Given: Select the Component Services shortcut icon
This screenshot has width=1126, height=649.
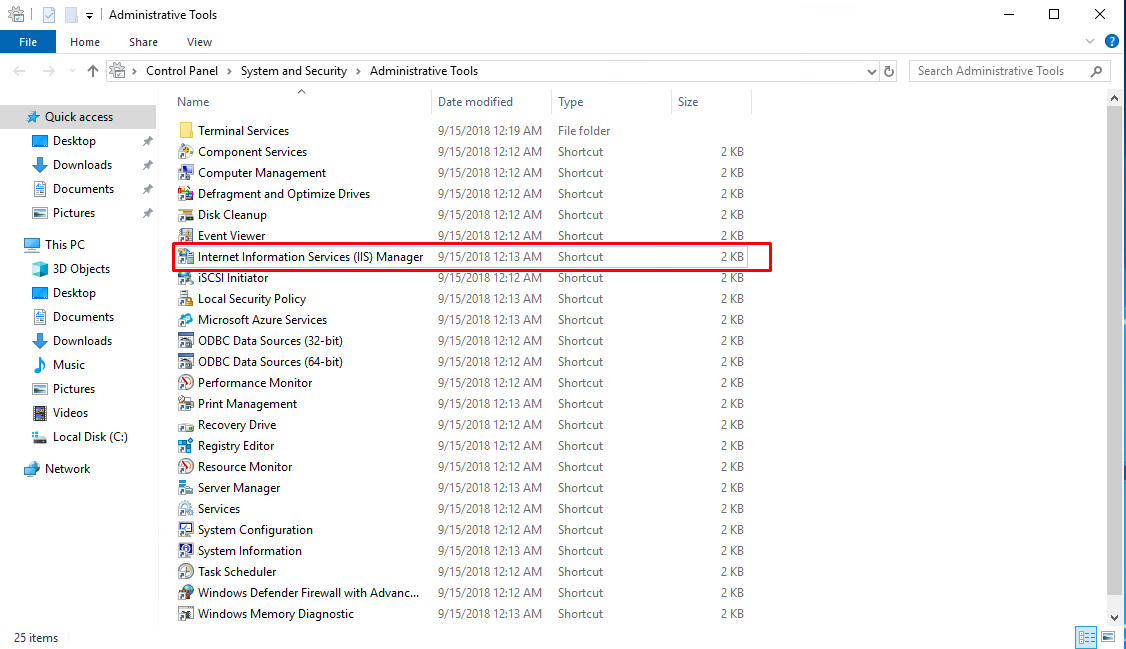Looking at the screenshot, I should point(185,151).
